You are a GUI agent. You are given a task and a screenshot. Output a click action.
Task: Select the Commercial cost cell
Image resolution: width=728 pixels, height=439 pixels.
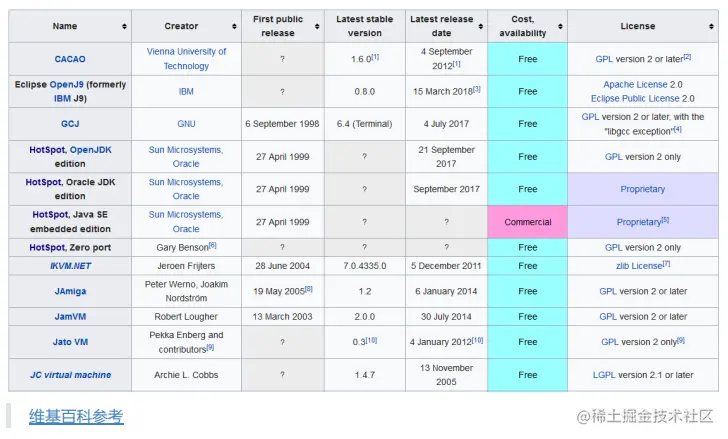pyautogui.click(x=527, y=222)
